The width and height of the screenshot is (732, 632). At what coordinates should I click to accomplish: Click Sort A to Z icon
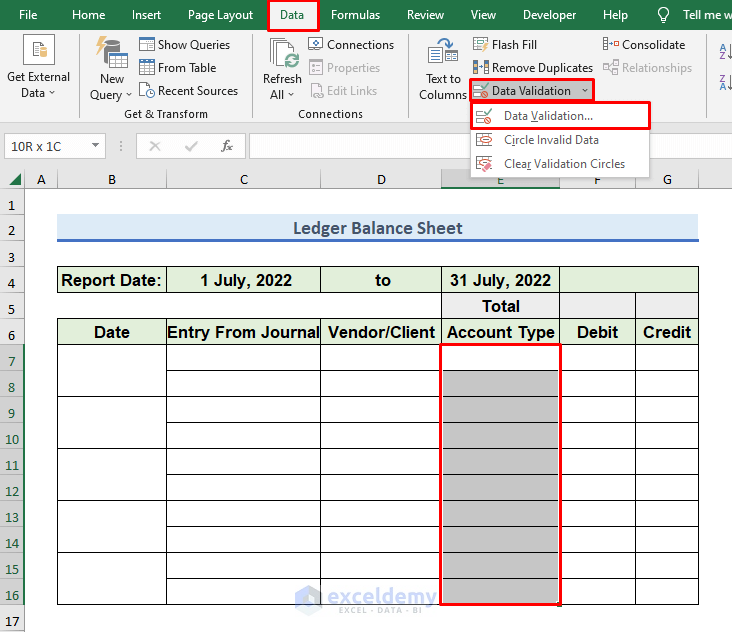[725, 52]
